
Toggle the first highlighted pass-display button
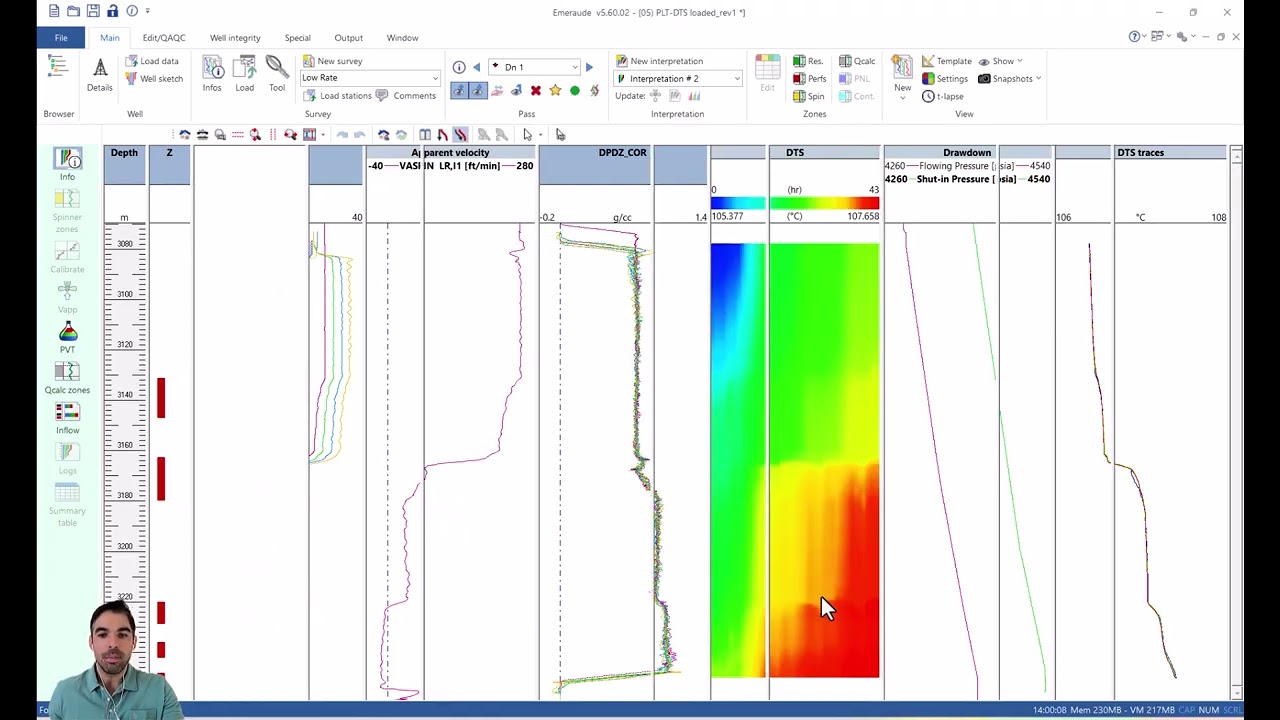[x=459, y=91]
